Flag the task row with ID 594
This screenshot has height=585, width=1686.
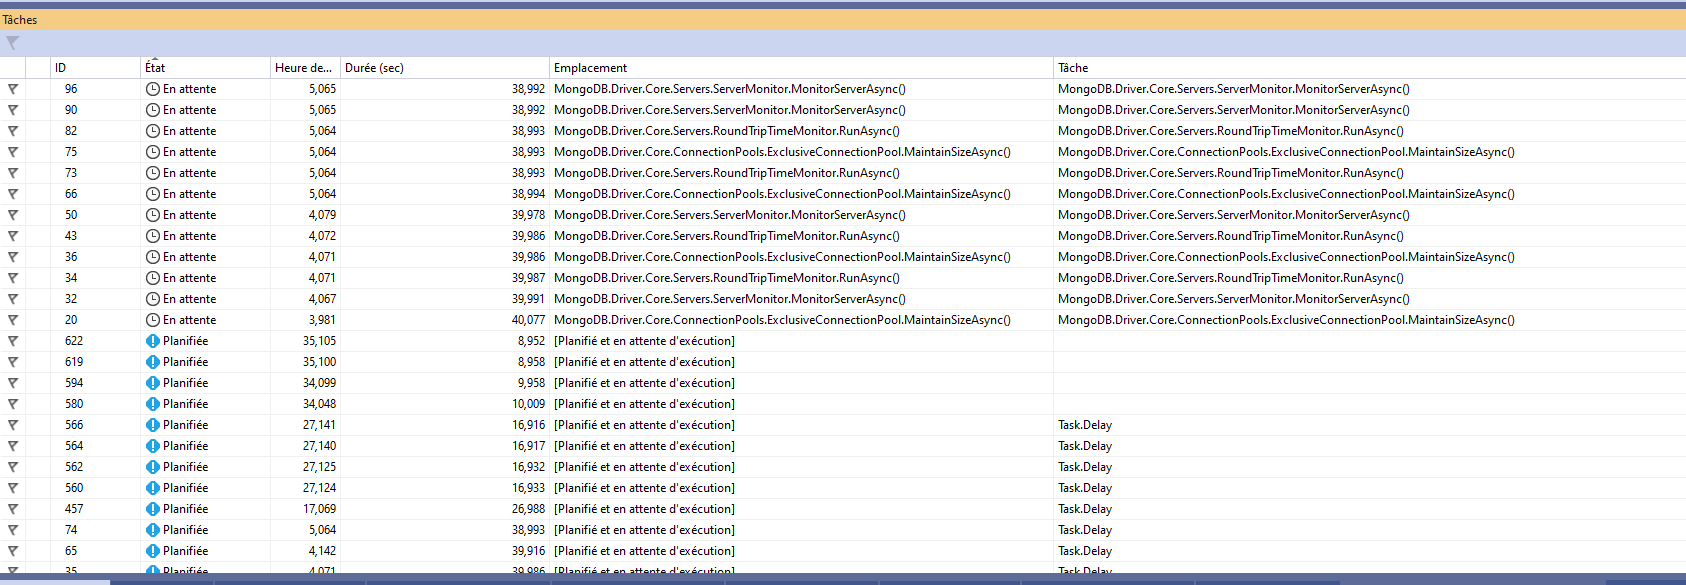point(13,383)
